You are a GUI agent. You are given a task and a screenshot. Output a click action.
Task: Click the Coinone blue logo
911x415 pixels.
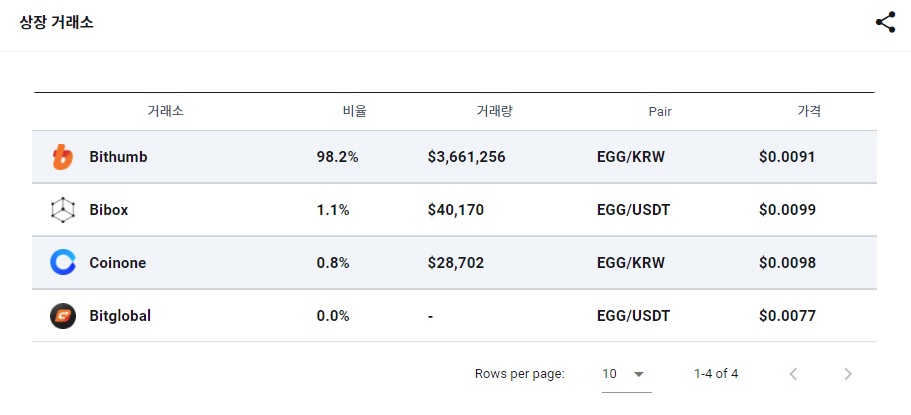coord(63,263)
